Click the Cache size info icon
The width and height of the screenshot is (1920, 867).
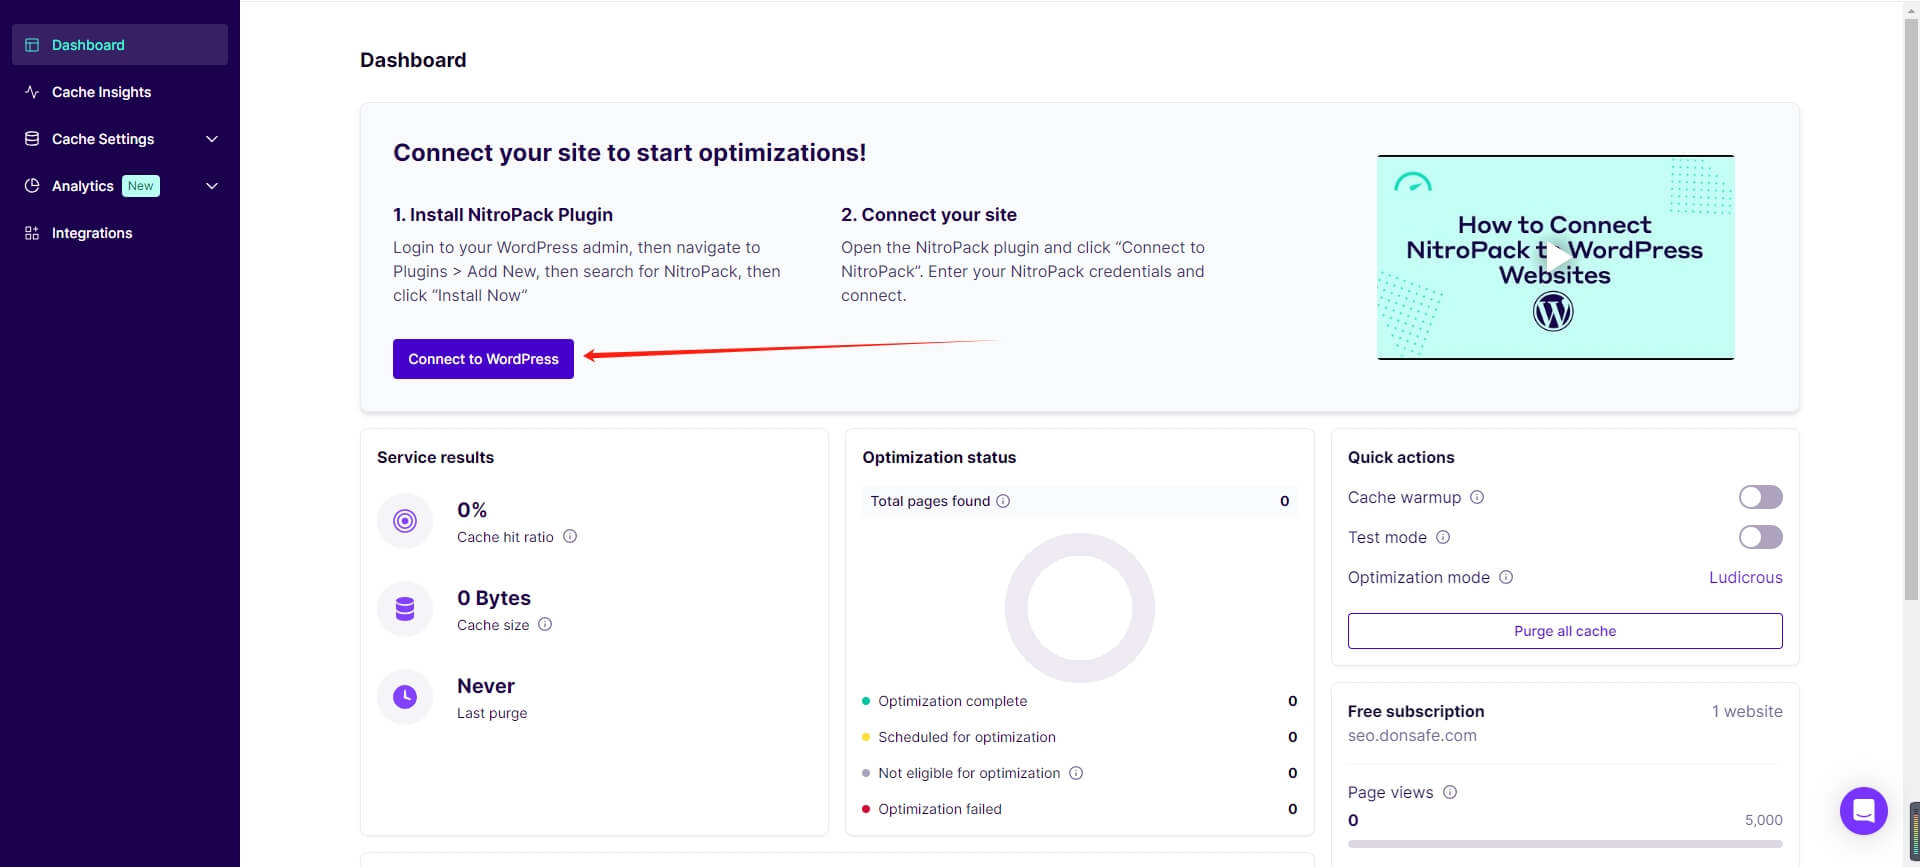pos(545,625)
